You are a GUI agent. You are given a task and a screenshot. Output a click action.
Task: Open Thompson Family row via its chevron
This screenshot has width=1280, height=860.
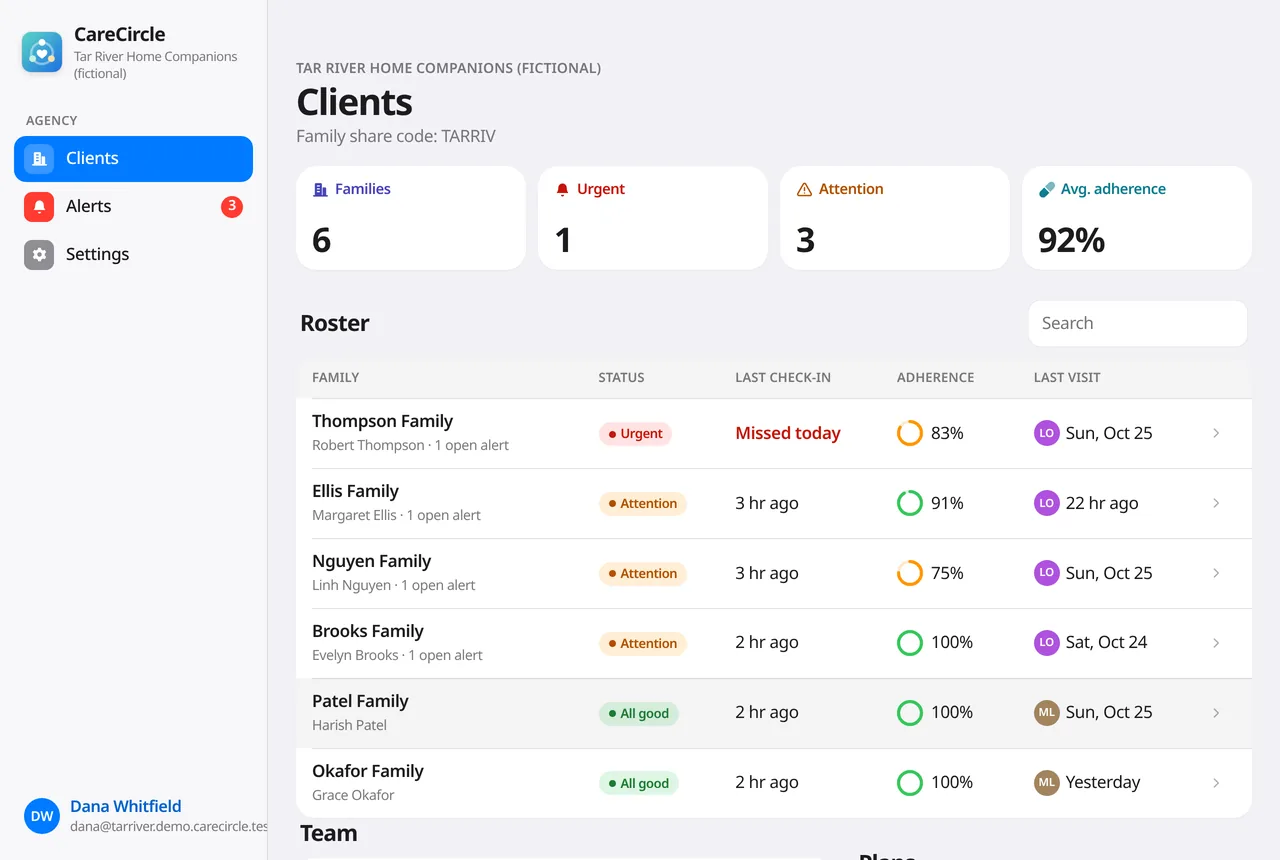(1216, 433)
